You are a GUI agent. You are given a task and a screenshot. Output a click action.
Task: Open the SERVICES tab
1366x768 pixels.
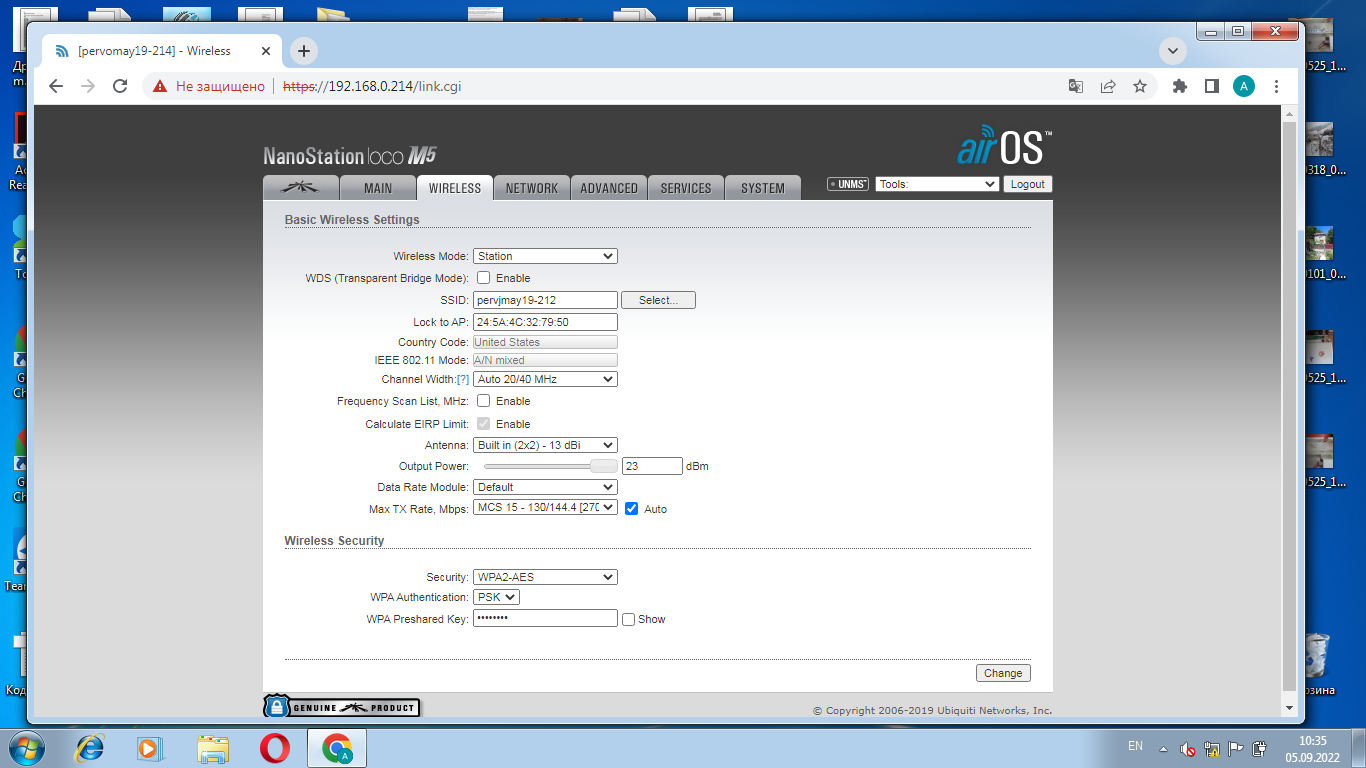(686, 188)
